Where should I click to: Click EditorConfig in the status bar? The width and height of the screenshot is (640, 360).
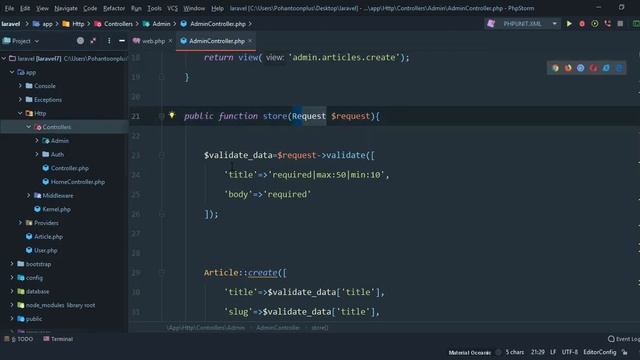(600, 352)
